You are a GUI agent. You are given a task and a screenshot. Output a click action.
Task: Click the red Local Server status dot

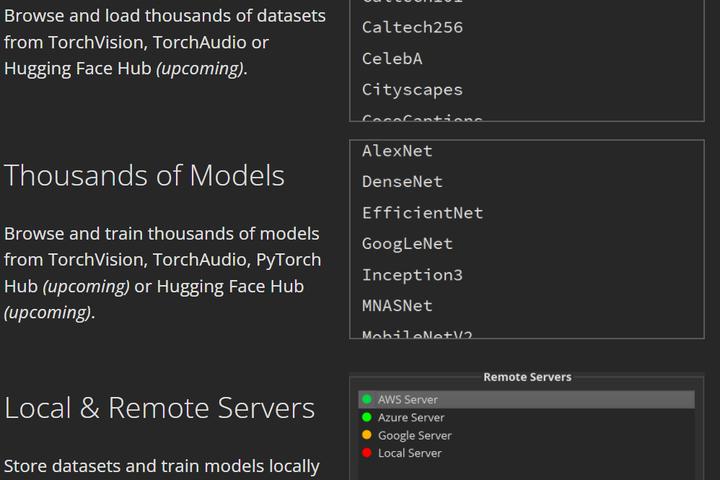click(367, 453)
